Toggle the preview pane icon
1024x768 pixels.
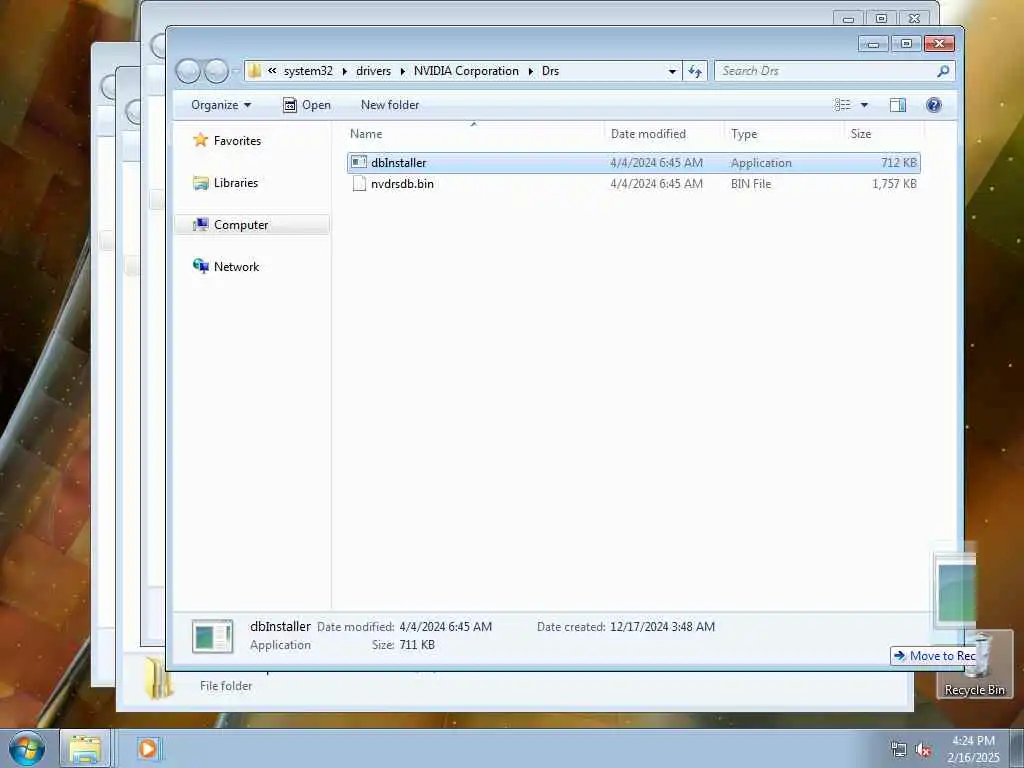pyautogui.click(x=898, y=105)
